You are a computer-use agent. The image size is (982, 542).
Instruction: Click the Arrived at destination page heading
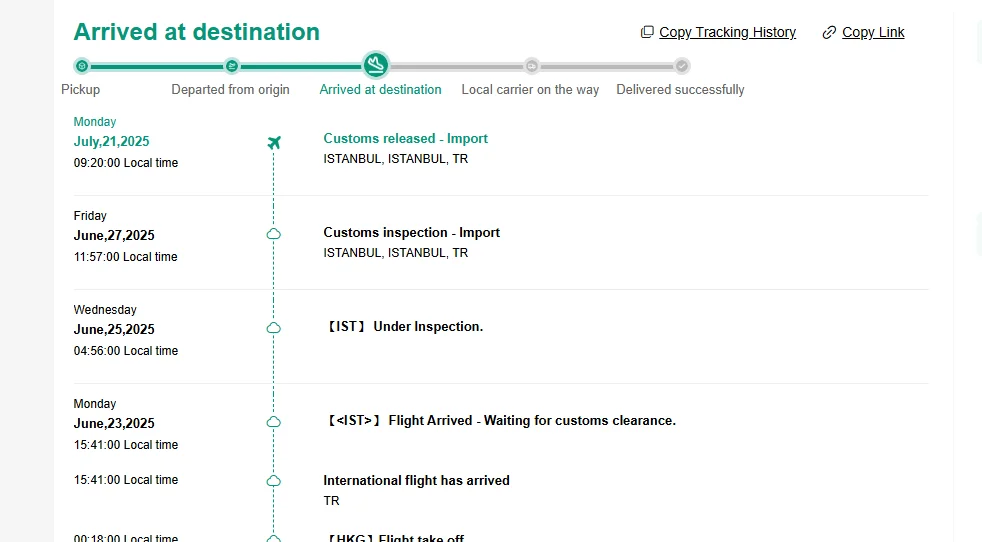[197, 32]
